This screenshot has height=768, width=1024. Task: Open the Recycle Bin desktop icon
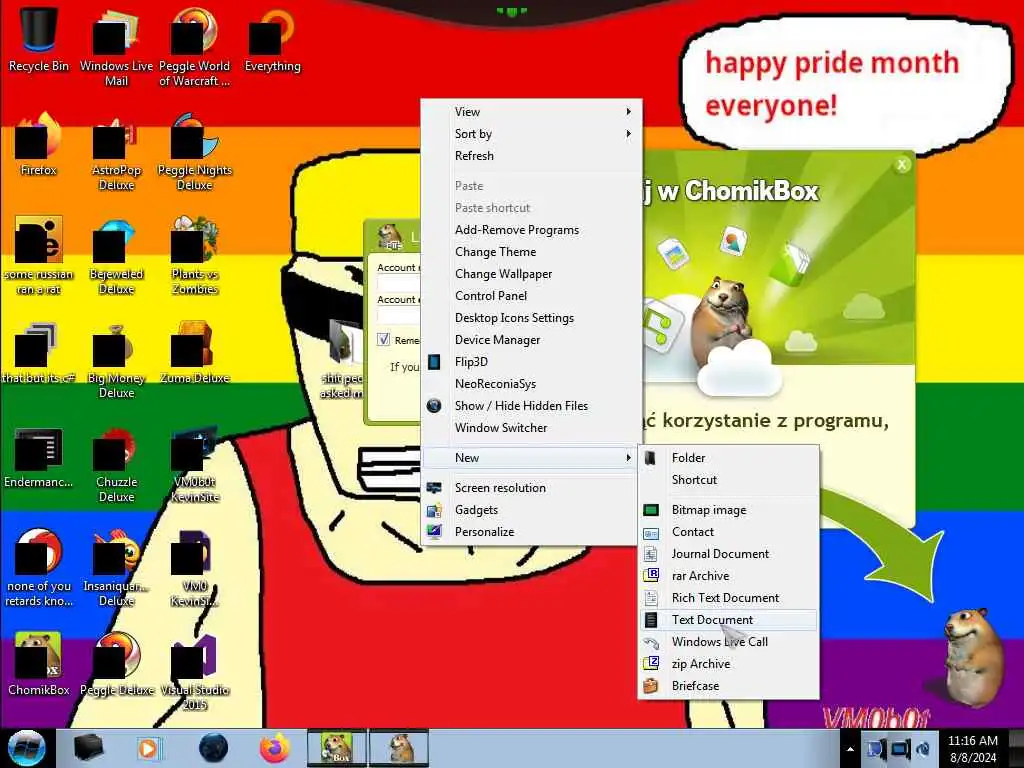point(39,39)
